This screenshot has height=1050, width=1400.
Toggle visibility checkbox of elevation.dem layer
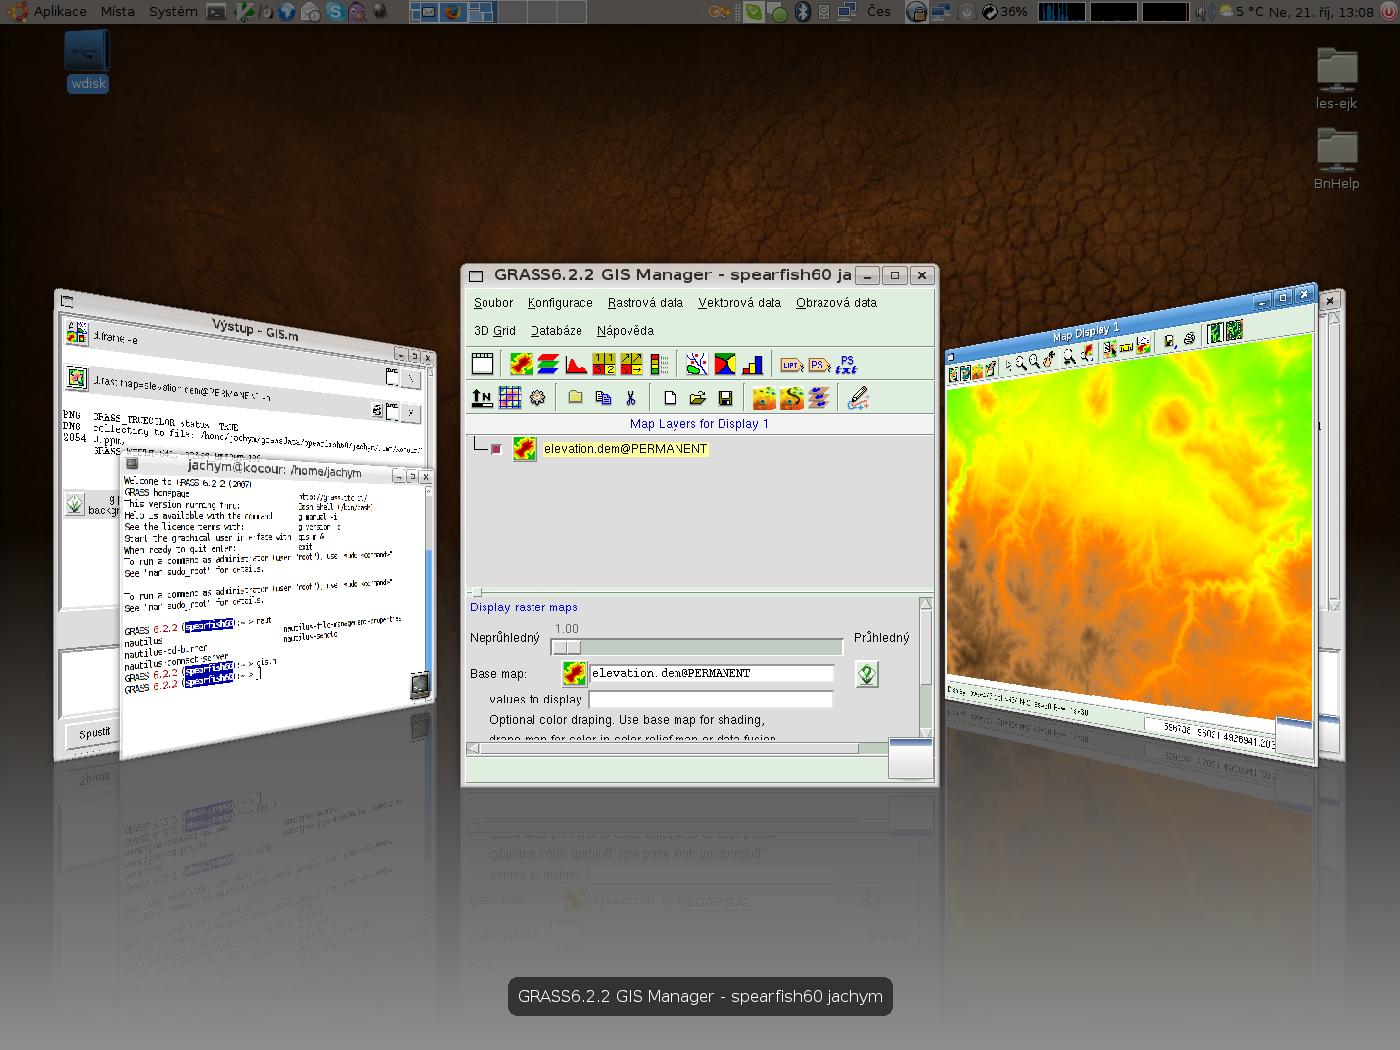[496, 449]
